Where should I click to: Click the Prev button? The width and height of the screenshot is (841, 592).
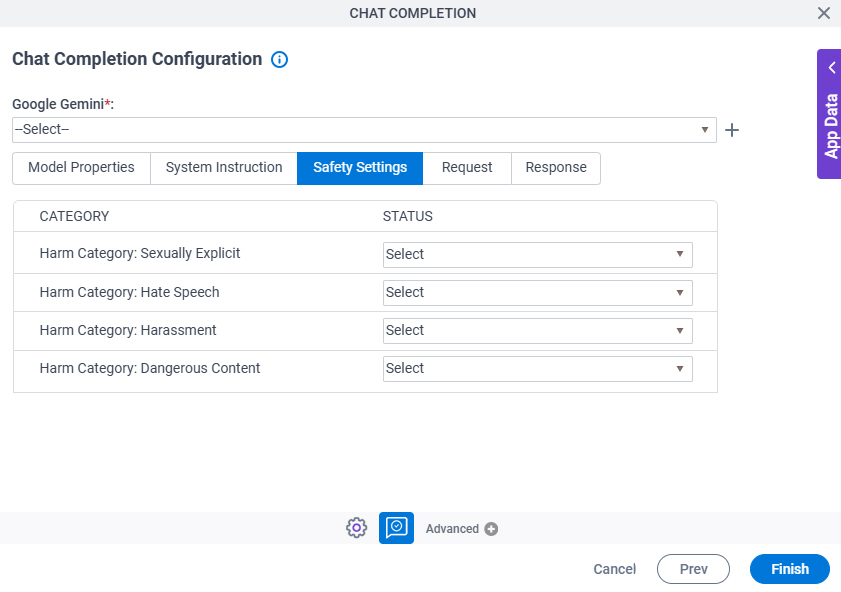coord(694,569)
